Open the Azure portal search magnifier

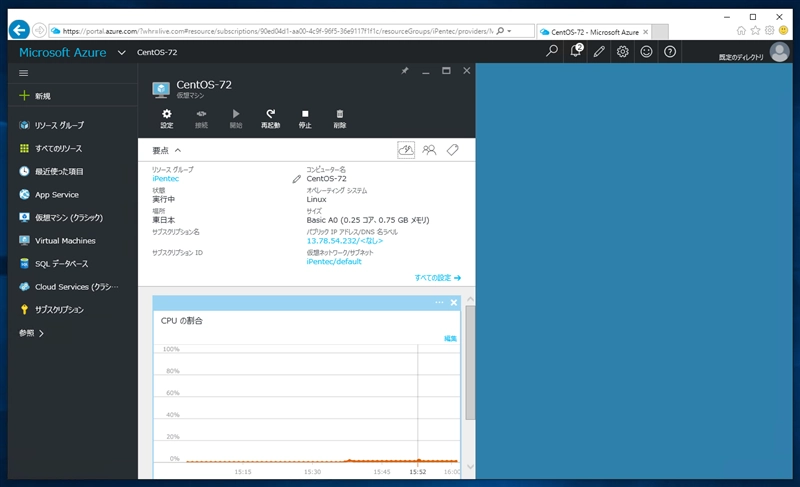coord(552,52)
